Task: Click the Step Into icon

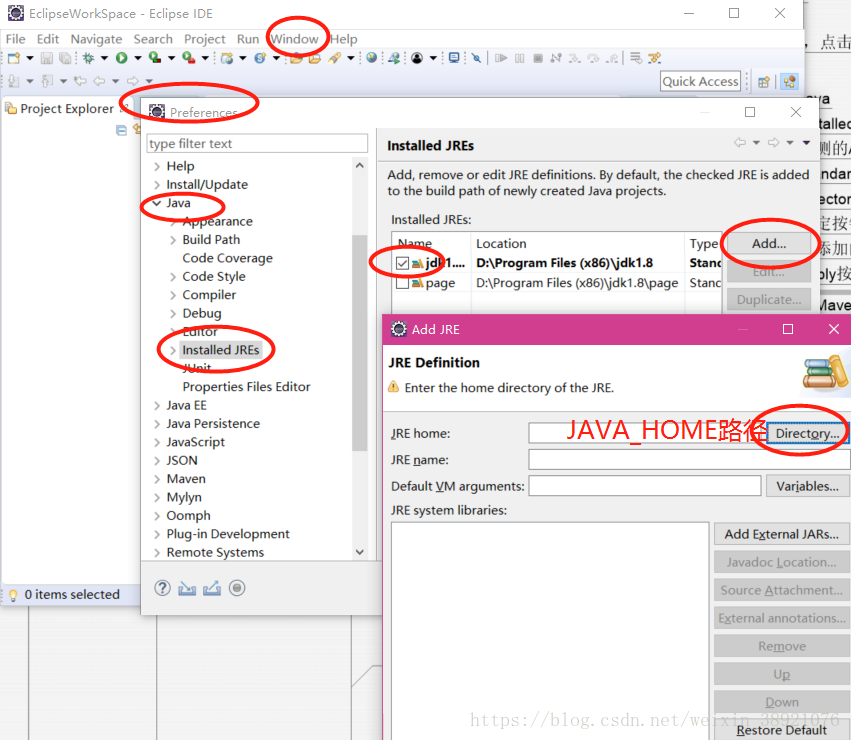Action: point(575,58)
